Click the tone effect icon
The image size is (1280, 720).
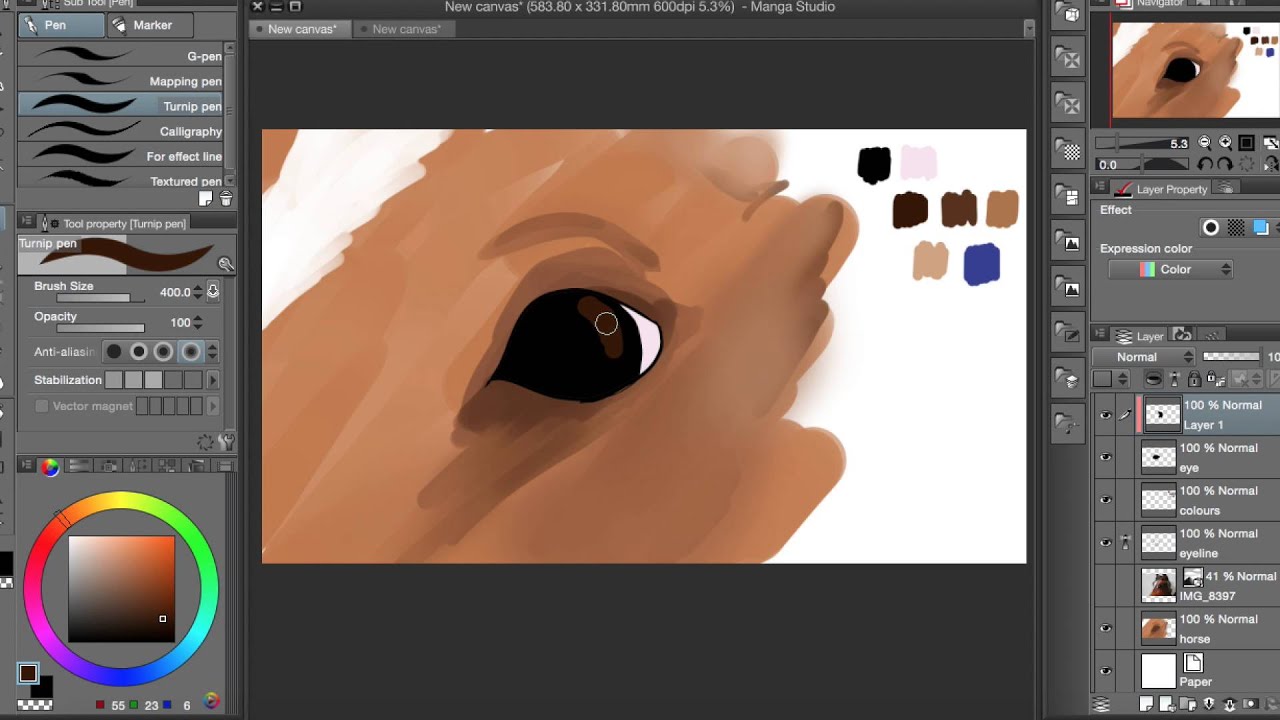pos(1236,228)
